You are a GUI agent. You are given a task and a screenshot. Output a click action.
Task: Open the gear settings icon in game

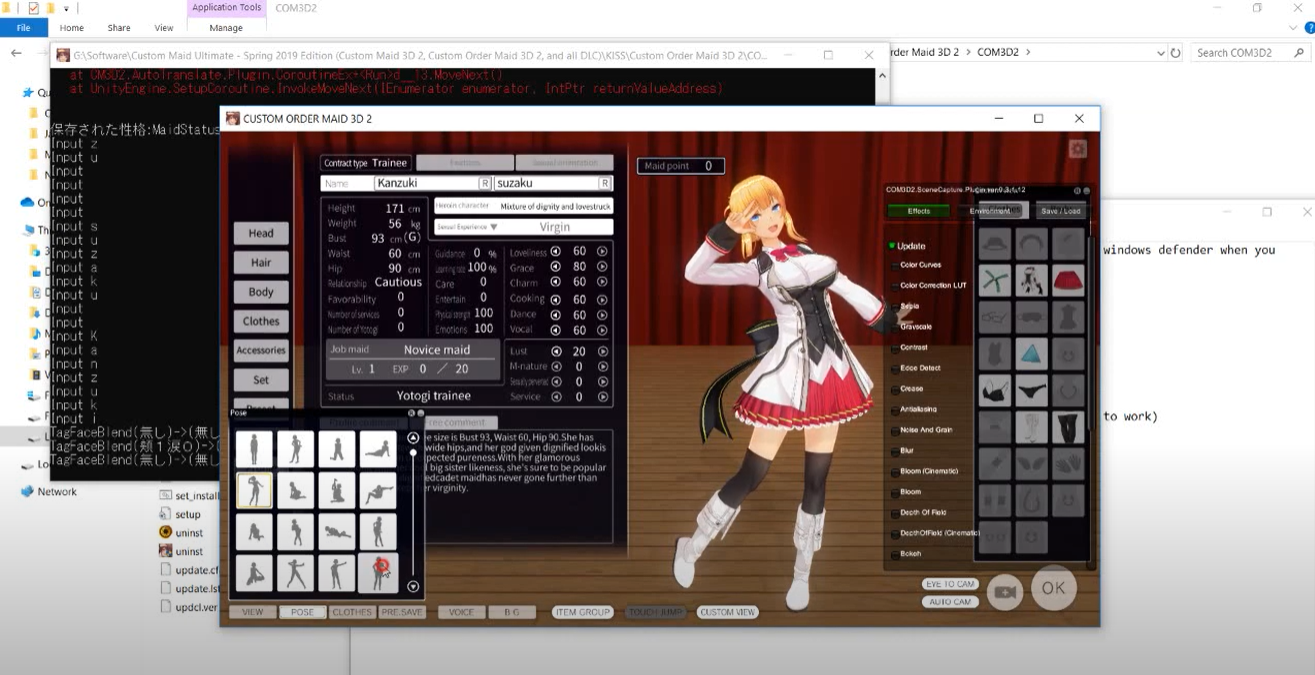[x=1077, y=149]
